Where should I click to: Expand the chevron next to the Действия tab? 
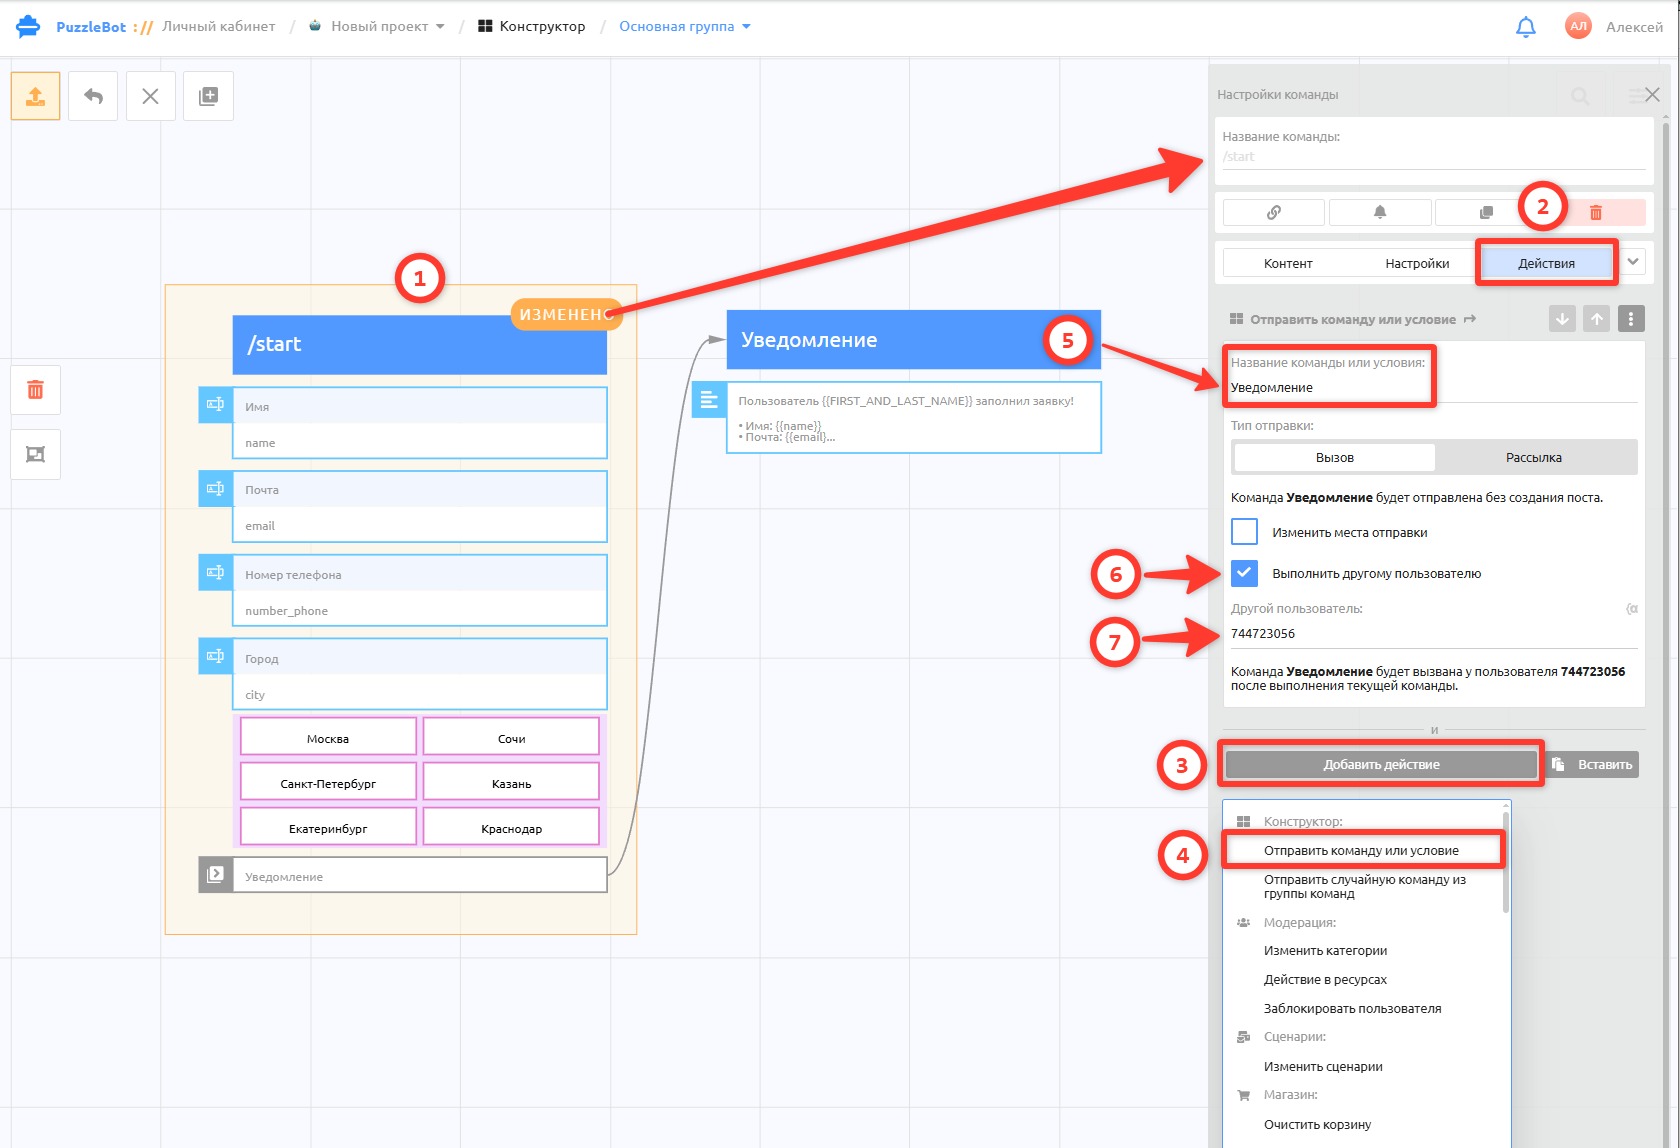click(x=1633, y=262)
